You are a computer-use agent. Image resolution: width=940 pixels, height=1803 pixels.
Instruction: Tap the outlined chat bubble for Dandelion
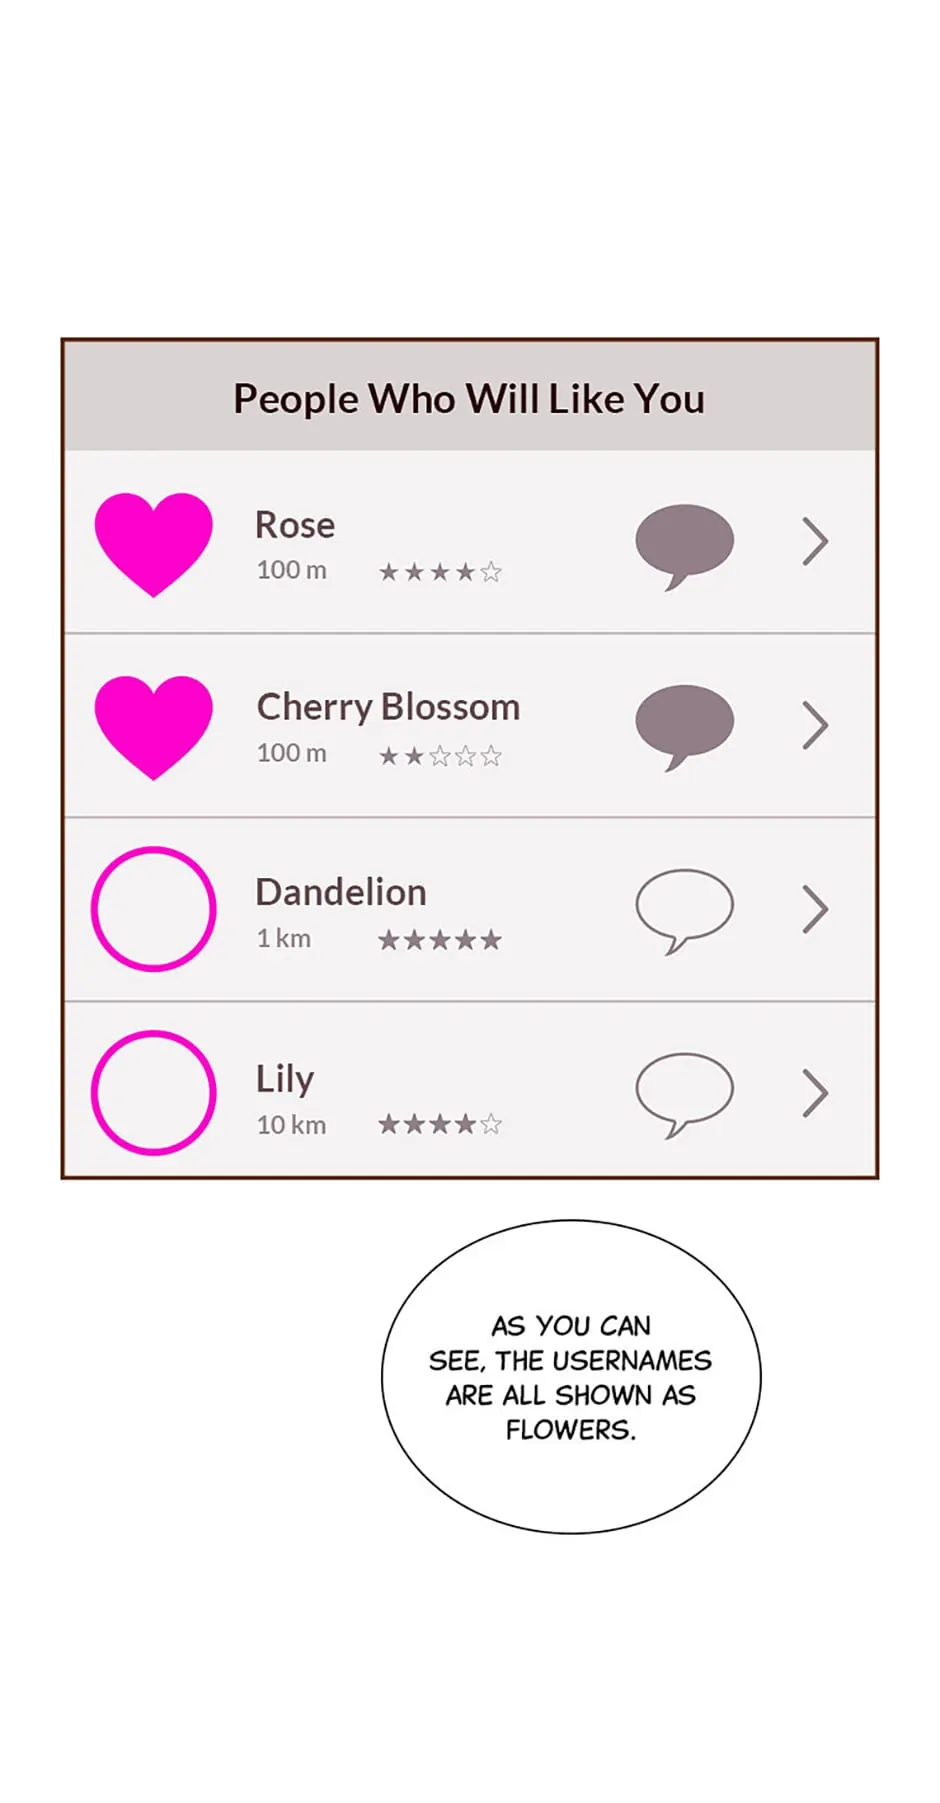pyautogui.click(x=684, y=908)
